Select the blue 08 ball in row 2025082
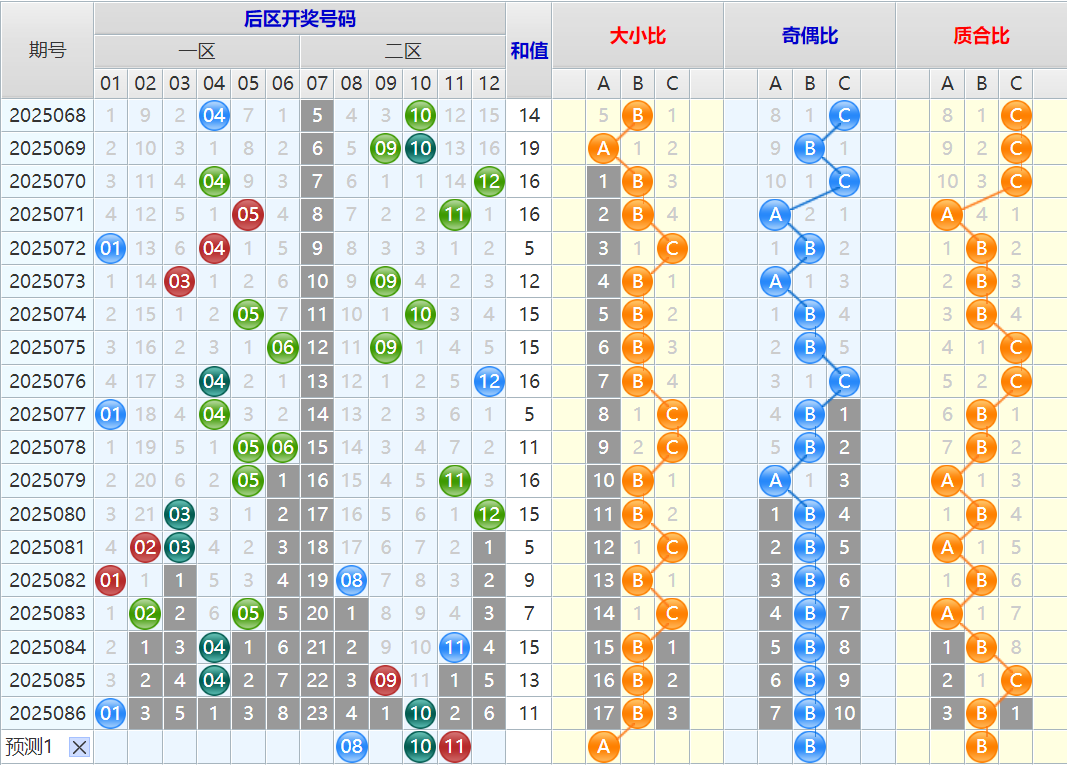The image size is (1067, 765). coord(351,580)
